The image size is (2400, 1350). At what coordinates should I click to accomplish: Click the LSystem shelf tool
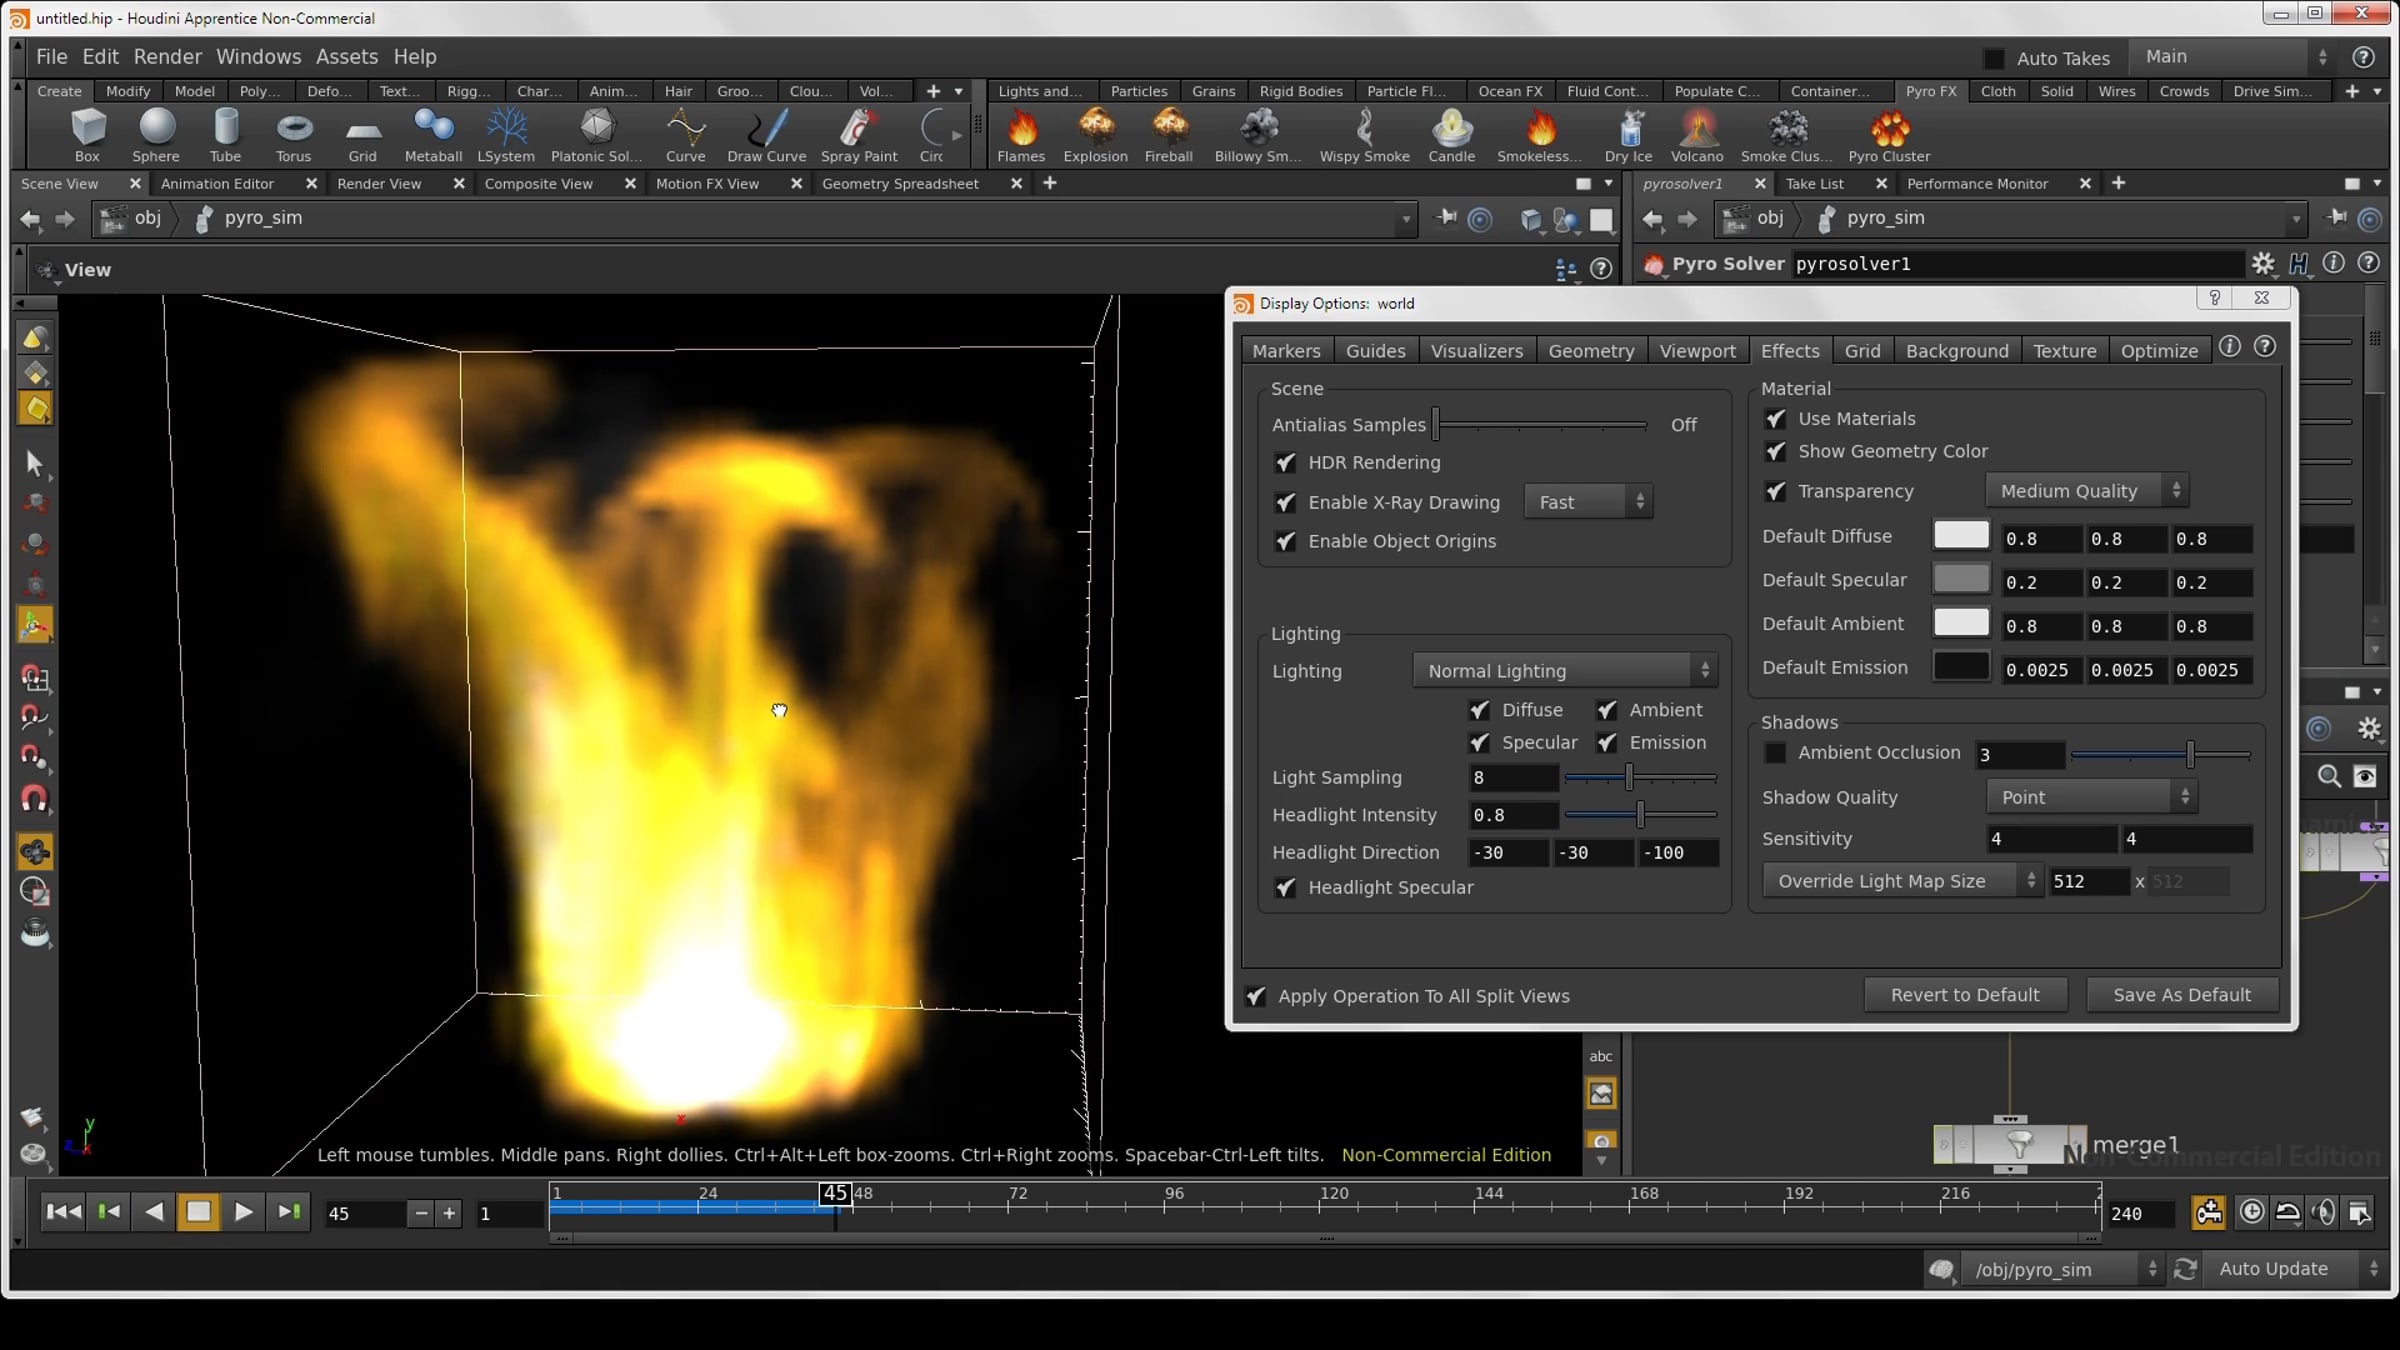[x=506, y=135]
